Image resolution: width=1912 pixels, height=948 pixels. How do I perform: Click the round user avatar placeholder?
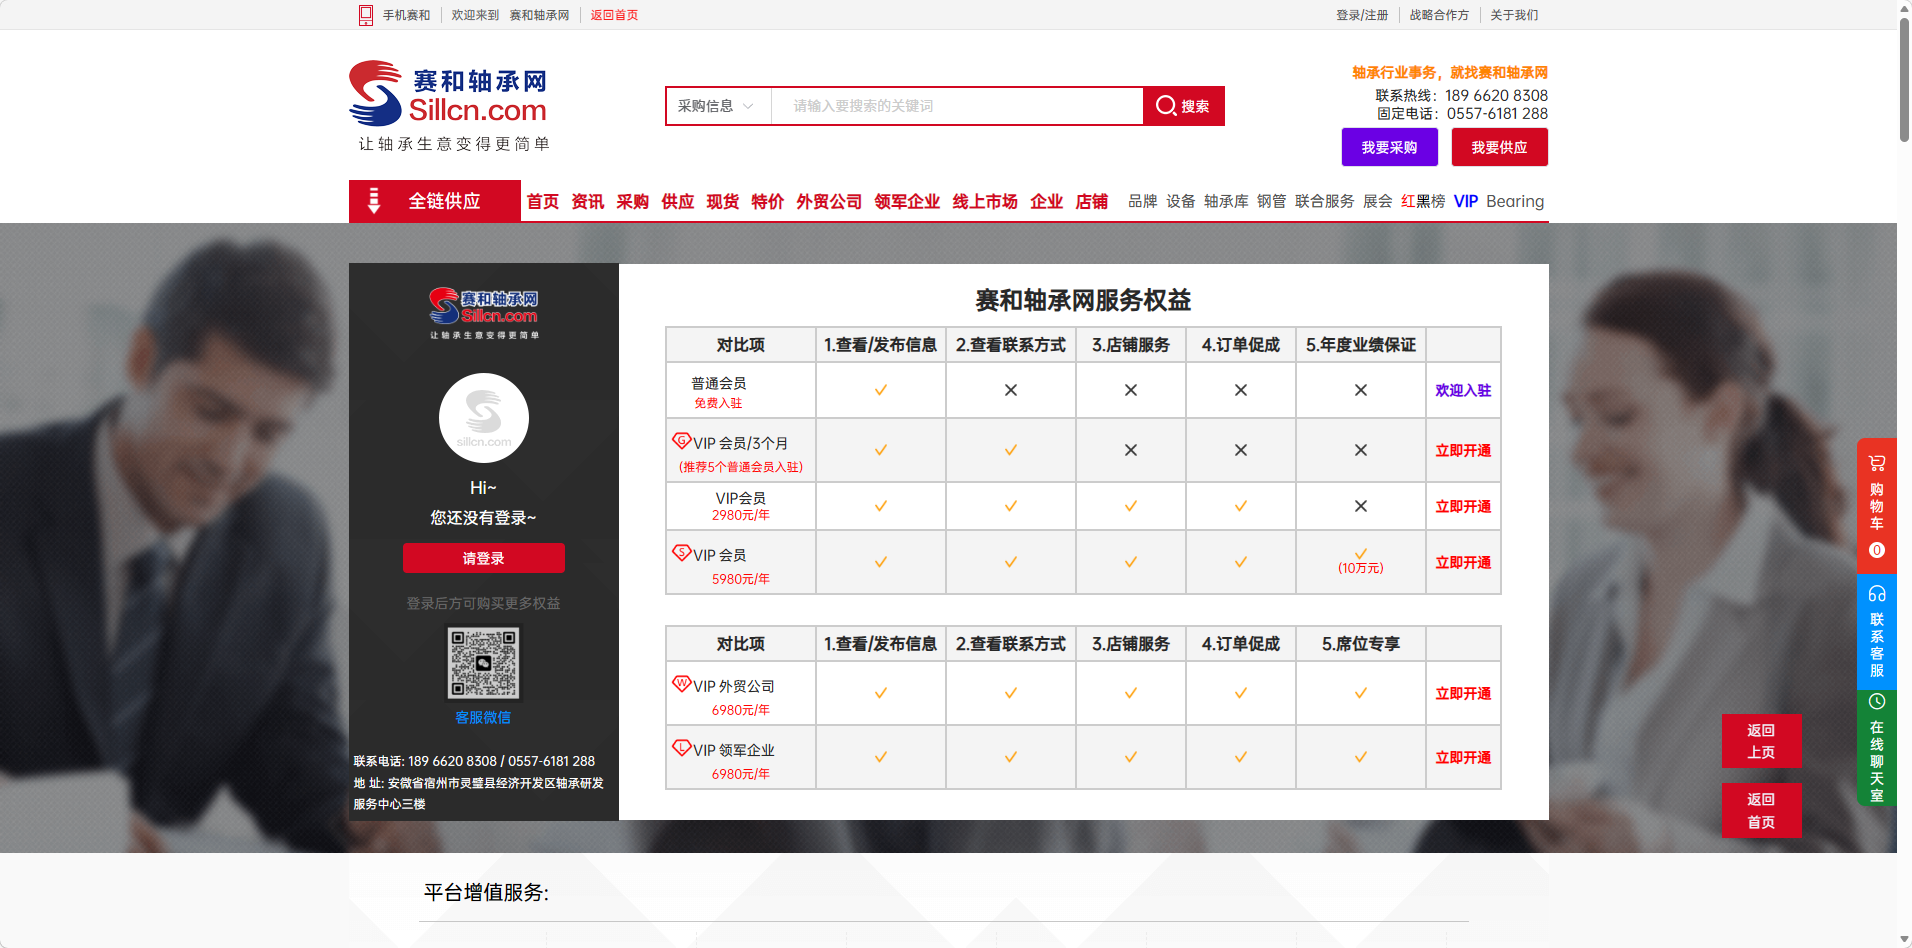[x=484, y=418]
